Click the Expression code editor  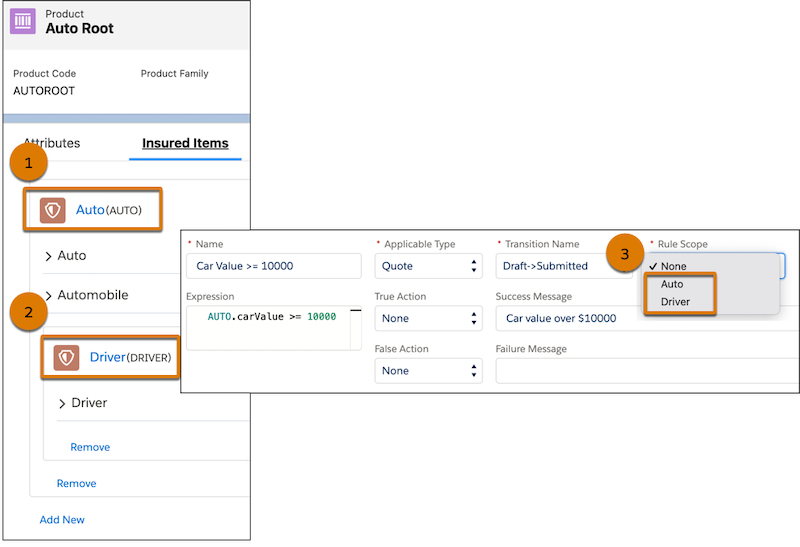[274, 328]
